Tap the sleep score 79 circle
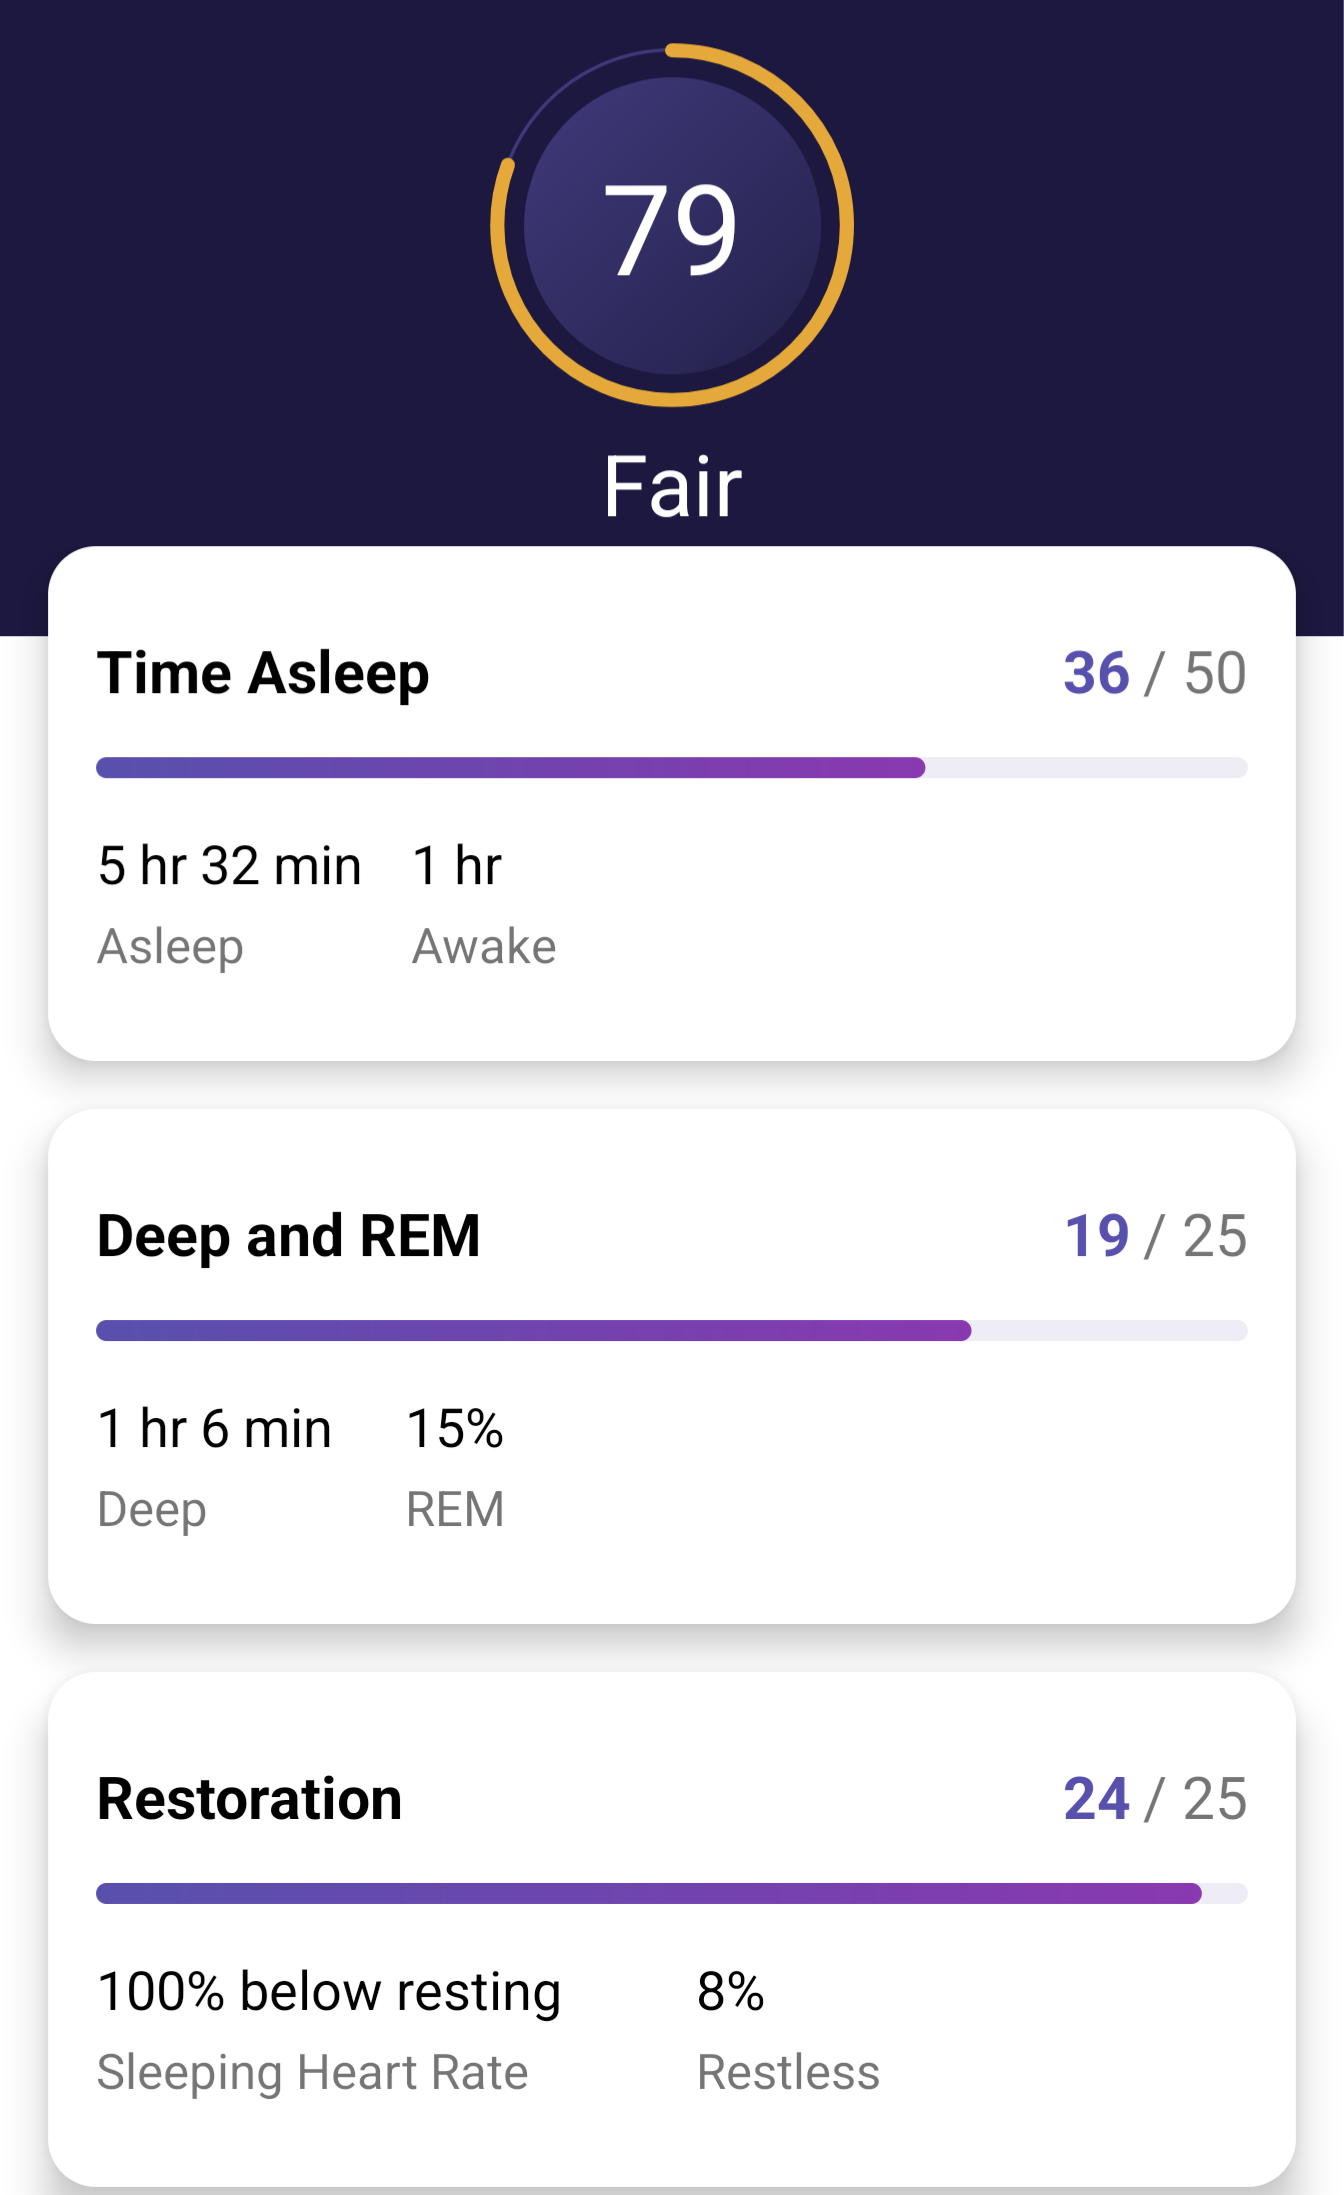Viewport: 1344px width, 2195px height. [672, 226]
